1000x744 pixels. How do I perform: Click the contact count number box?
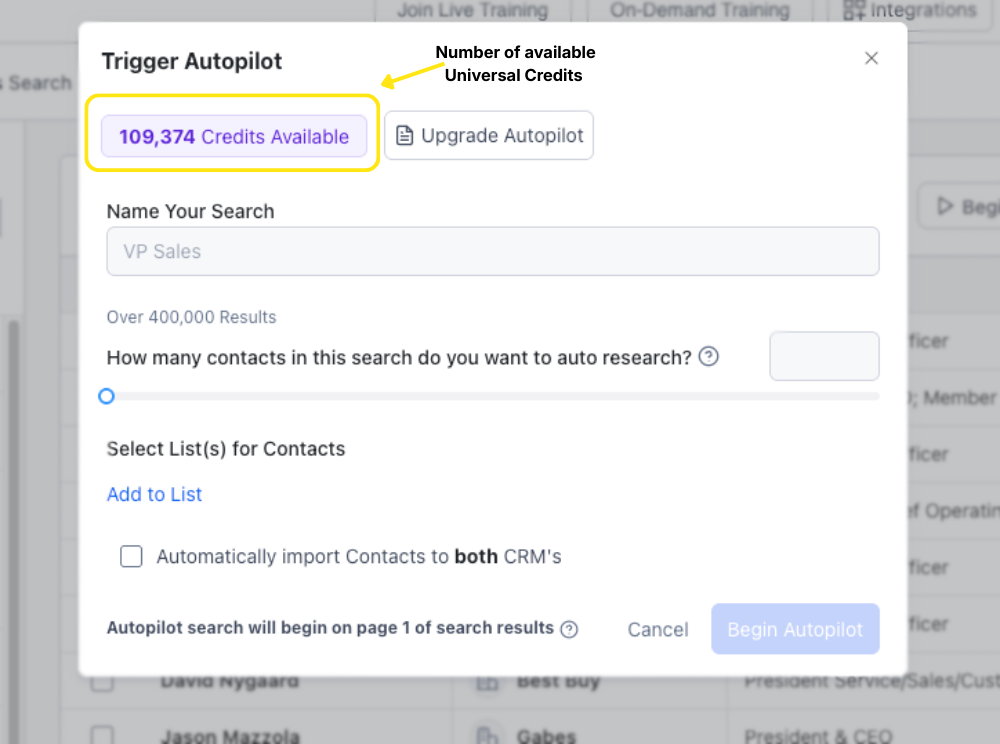tap(823, 357)
